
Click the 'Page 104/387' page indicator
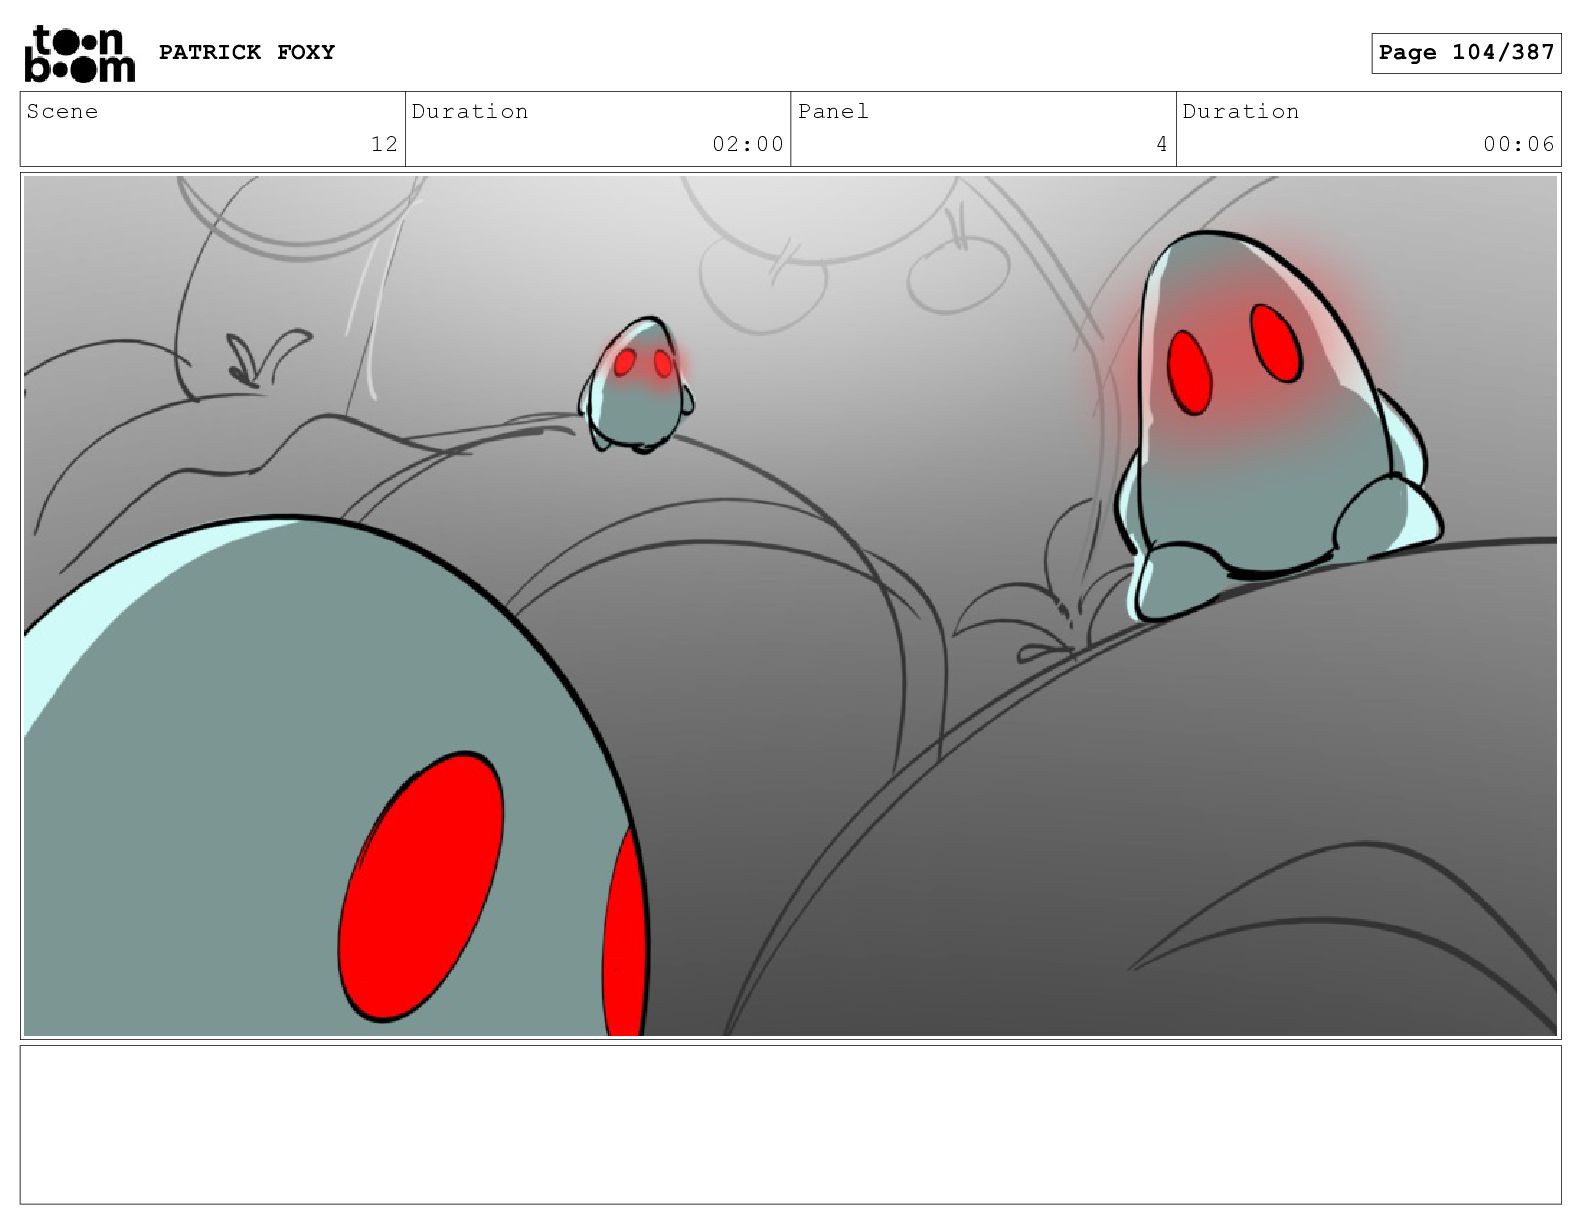click(x=1466, y=53)
